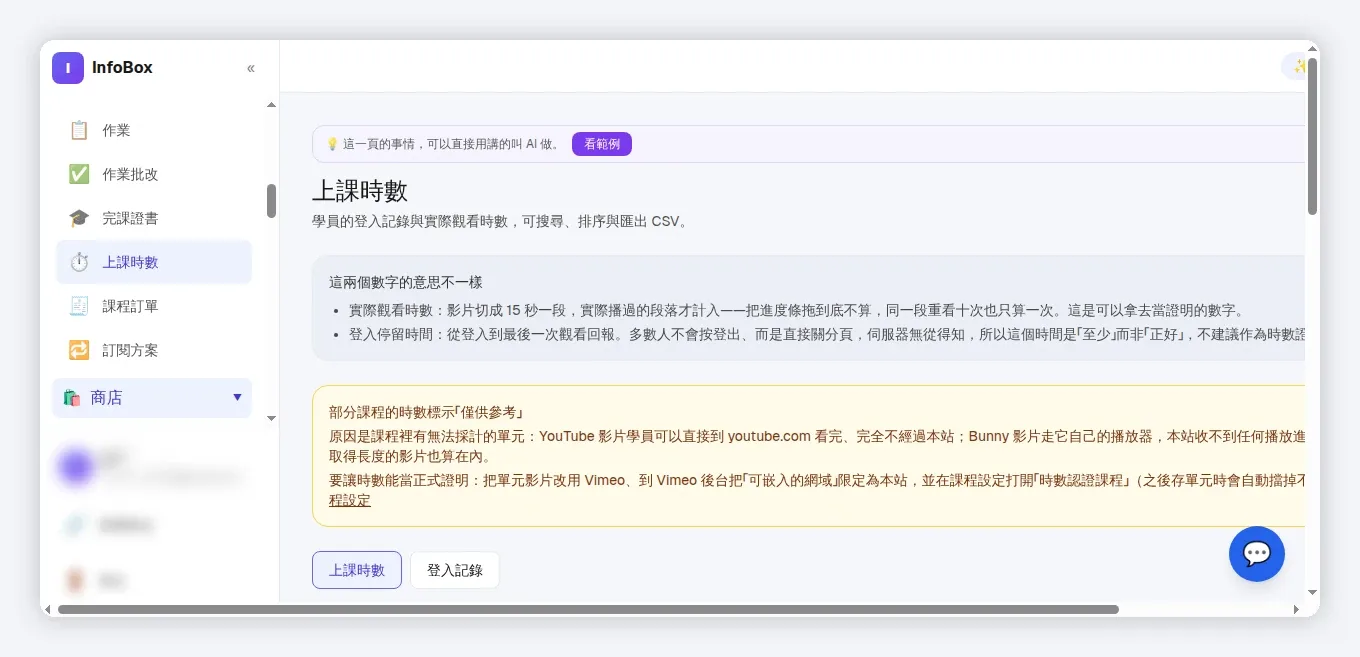
Task: Click the large 上課時數 page heading
Action: 360,191
